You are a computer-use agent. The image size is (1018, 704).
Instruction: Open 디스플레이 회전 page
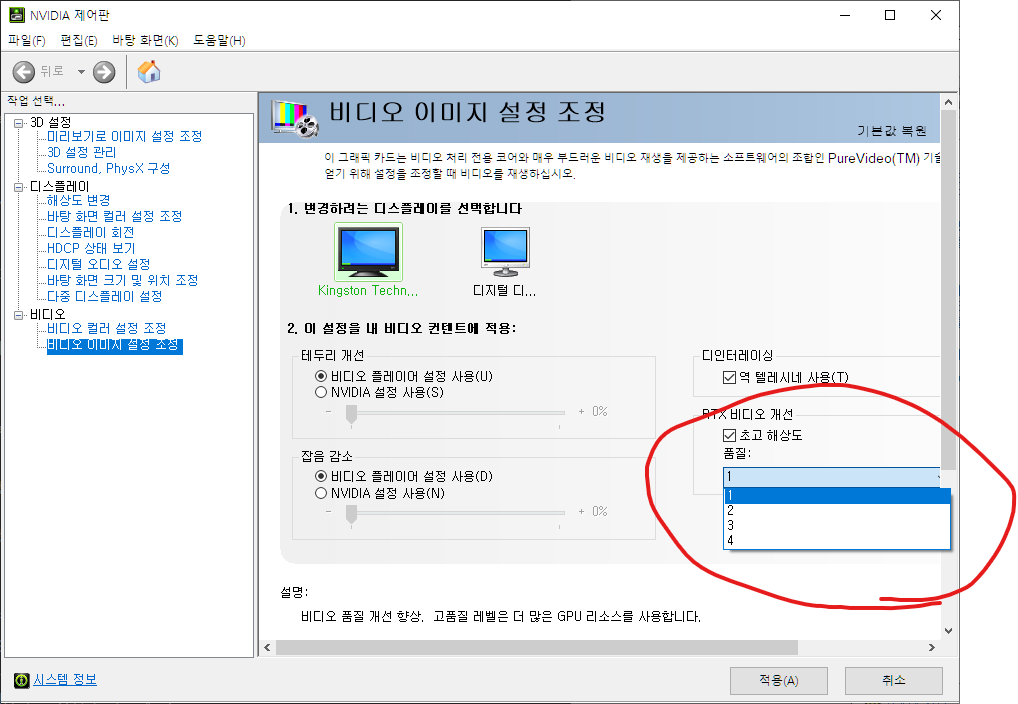tap(90, 233)
